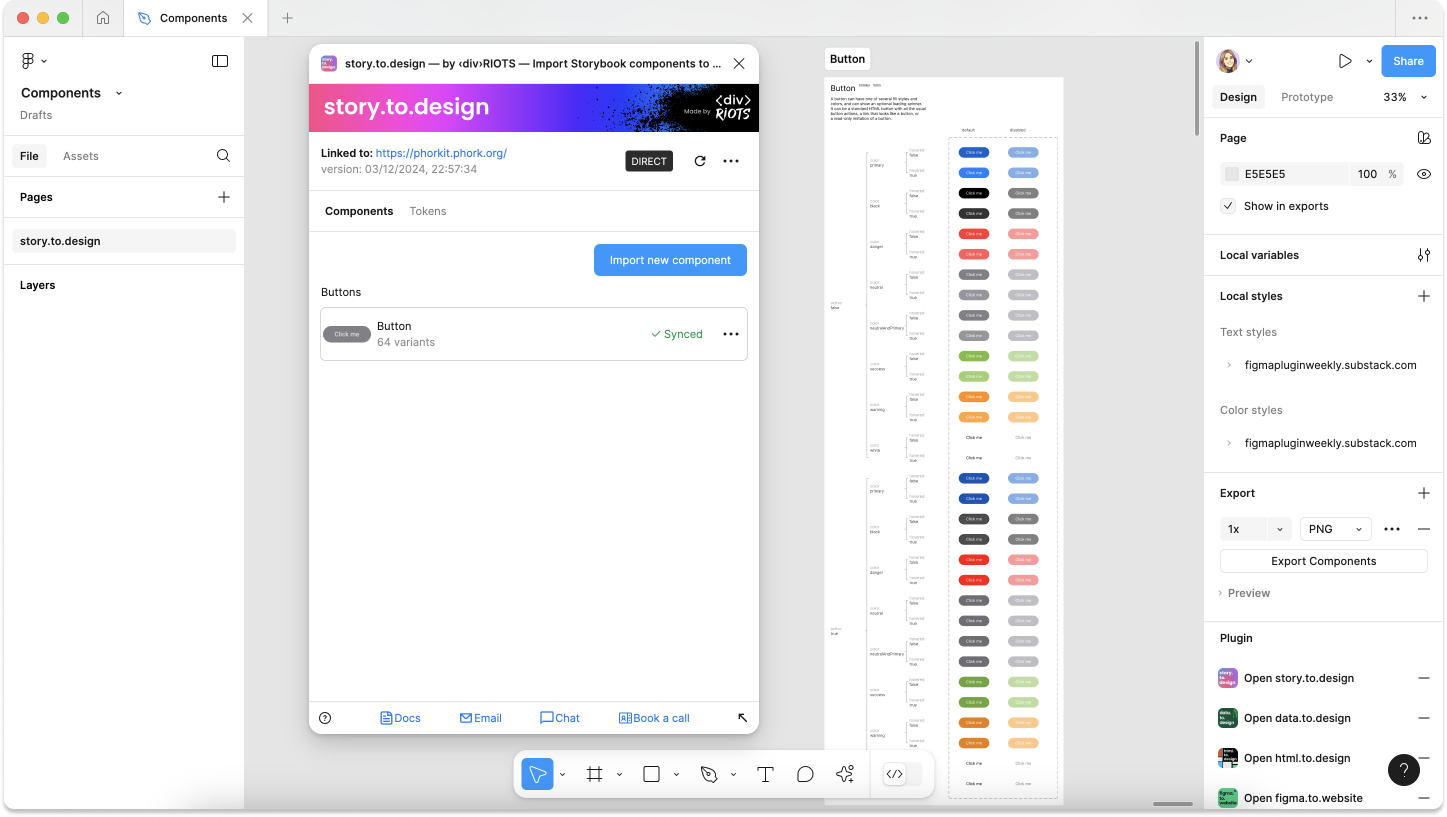Open export more options ellipsis
Image resolution: width=1447 pixels, height=817 pixels.
[1392, 529]
